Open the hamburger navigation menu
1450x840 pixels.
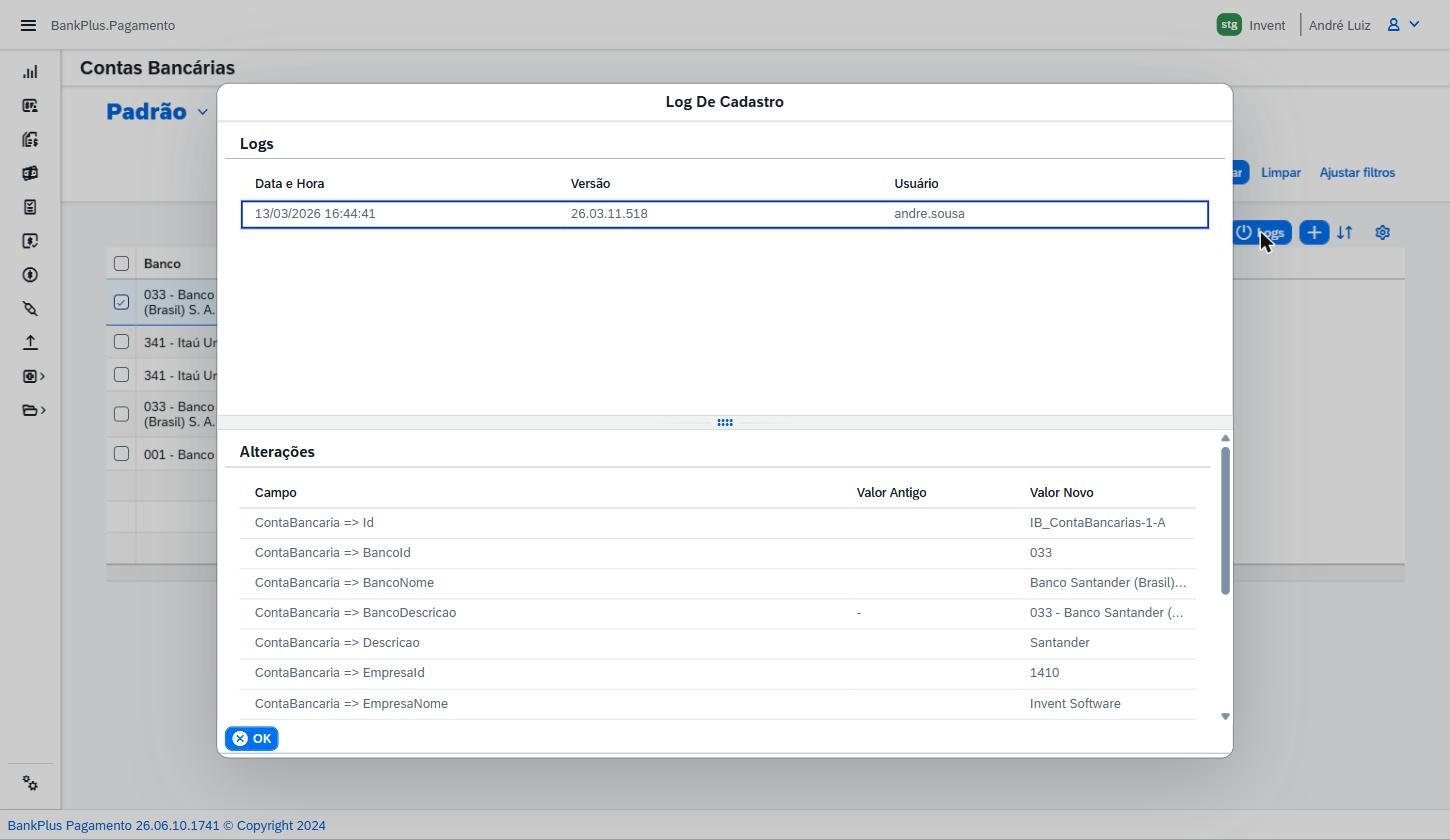[x=28, y=25]
